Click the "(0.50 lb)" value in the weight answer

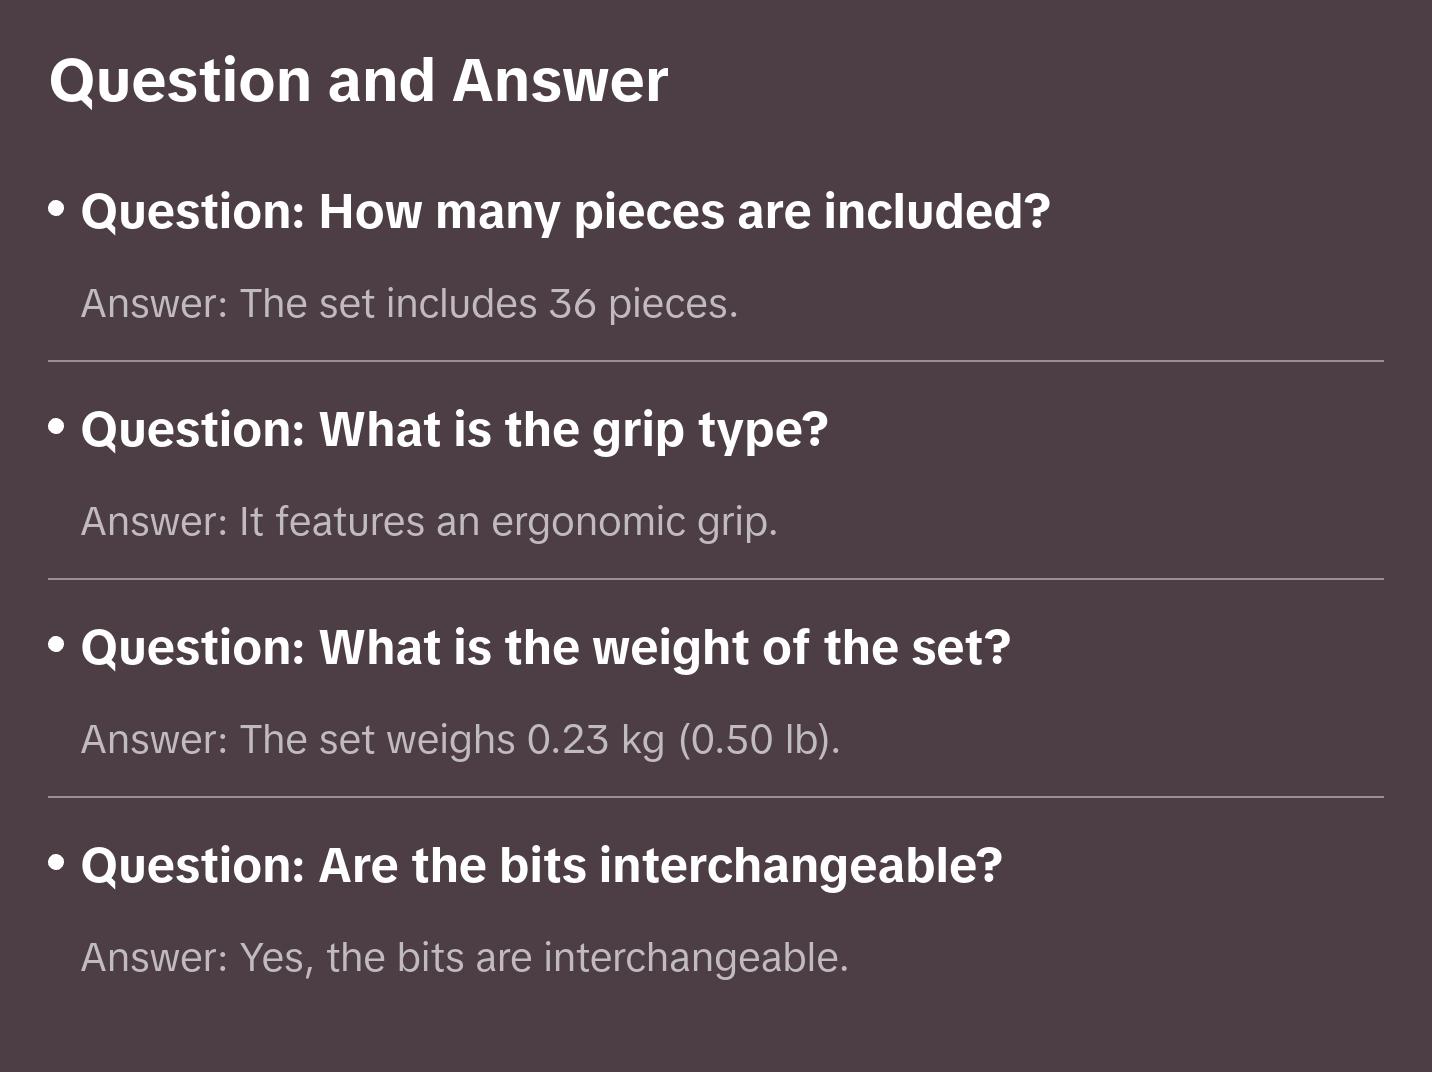pyautogui.click(x=759, y=740)
